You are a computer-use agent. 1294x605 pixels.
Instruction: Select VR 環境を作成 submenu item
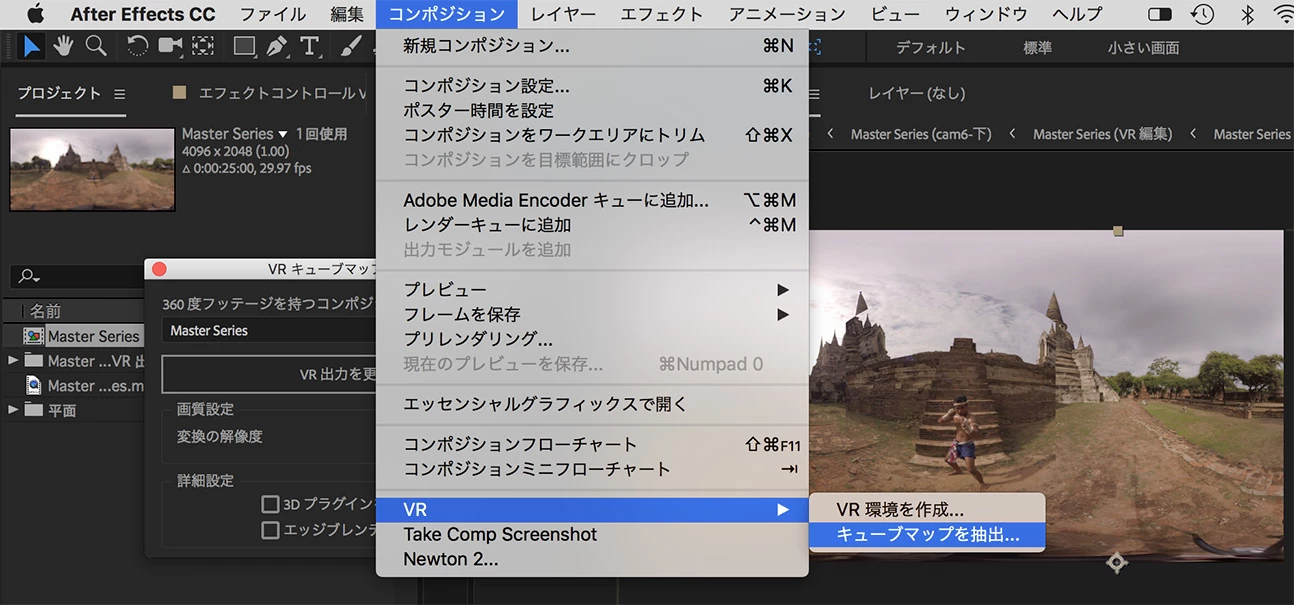pos(927,510)
